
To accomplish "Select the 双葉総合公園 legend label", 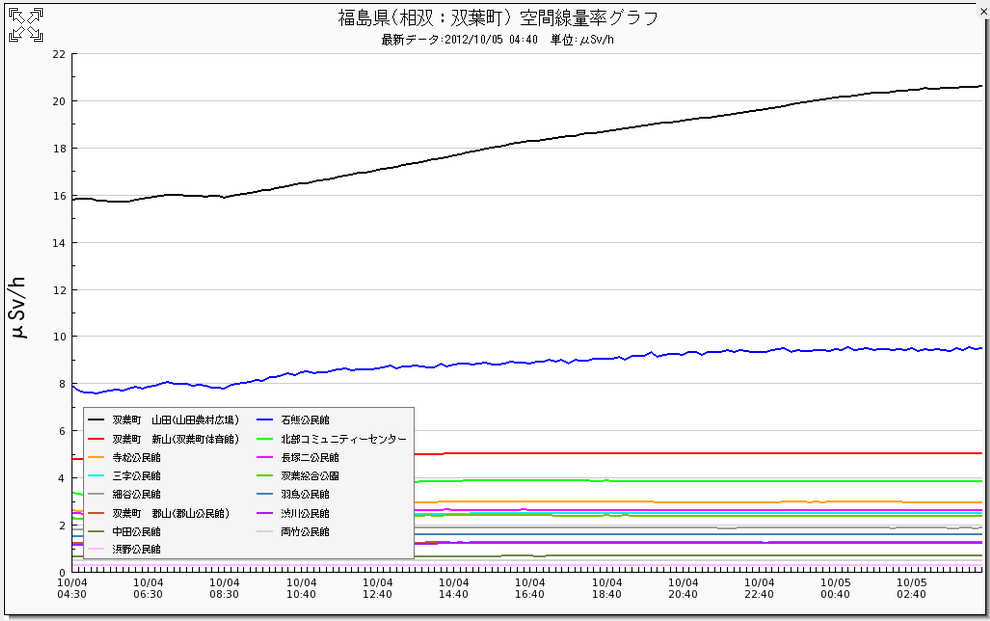I will [309, 476].
